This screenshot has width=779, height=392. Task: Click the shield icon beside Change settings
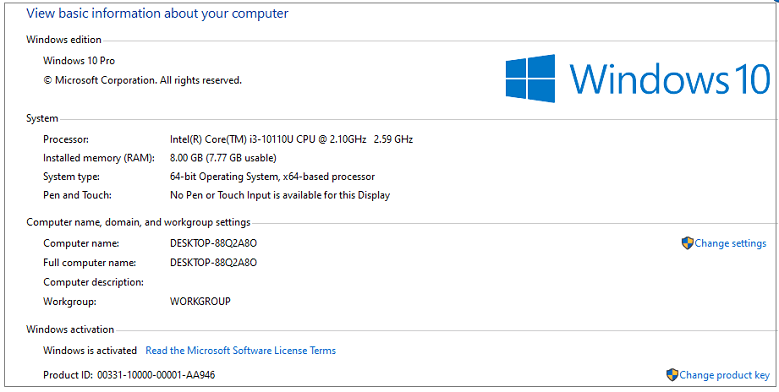pos(687,243)
